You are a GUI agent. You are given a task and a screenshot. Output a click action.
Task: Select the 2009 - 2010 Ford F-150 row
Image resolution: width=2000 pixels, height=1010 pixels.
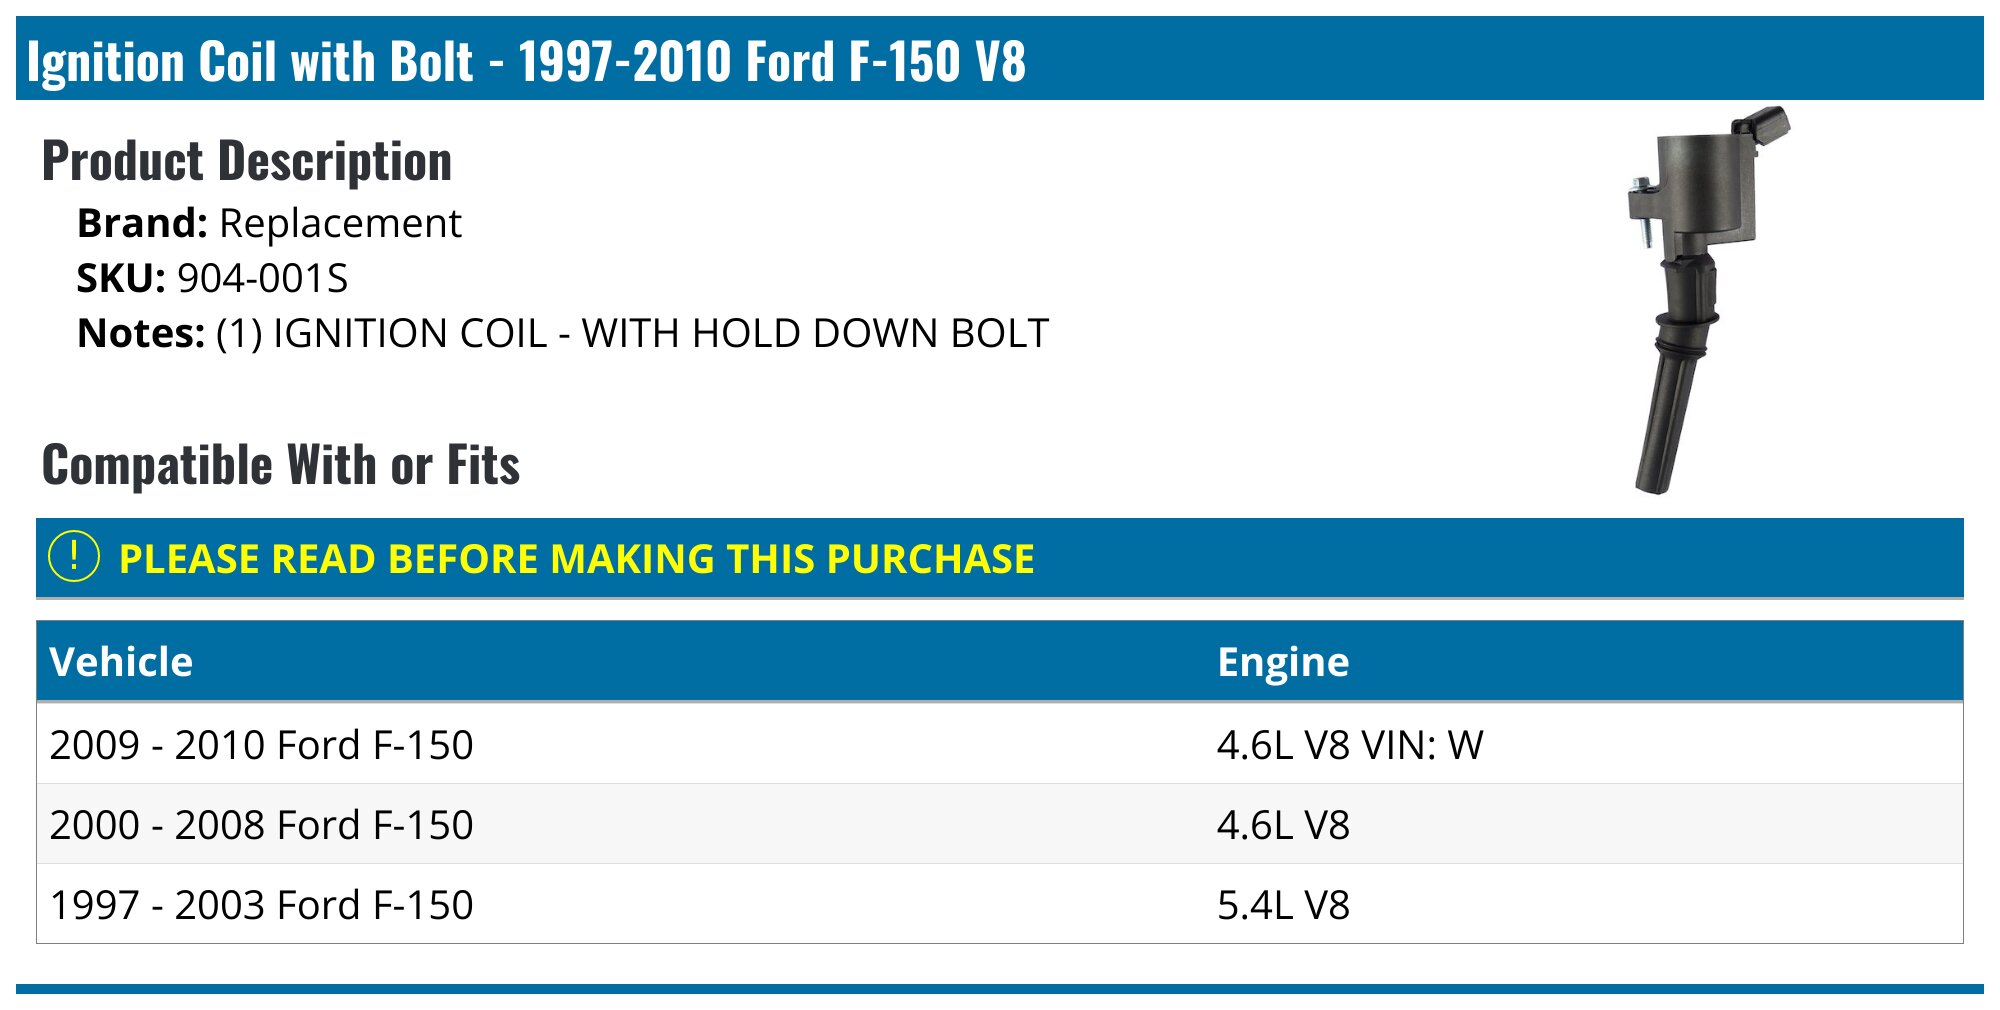(x=261, y=745)
